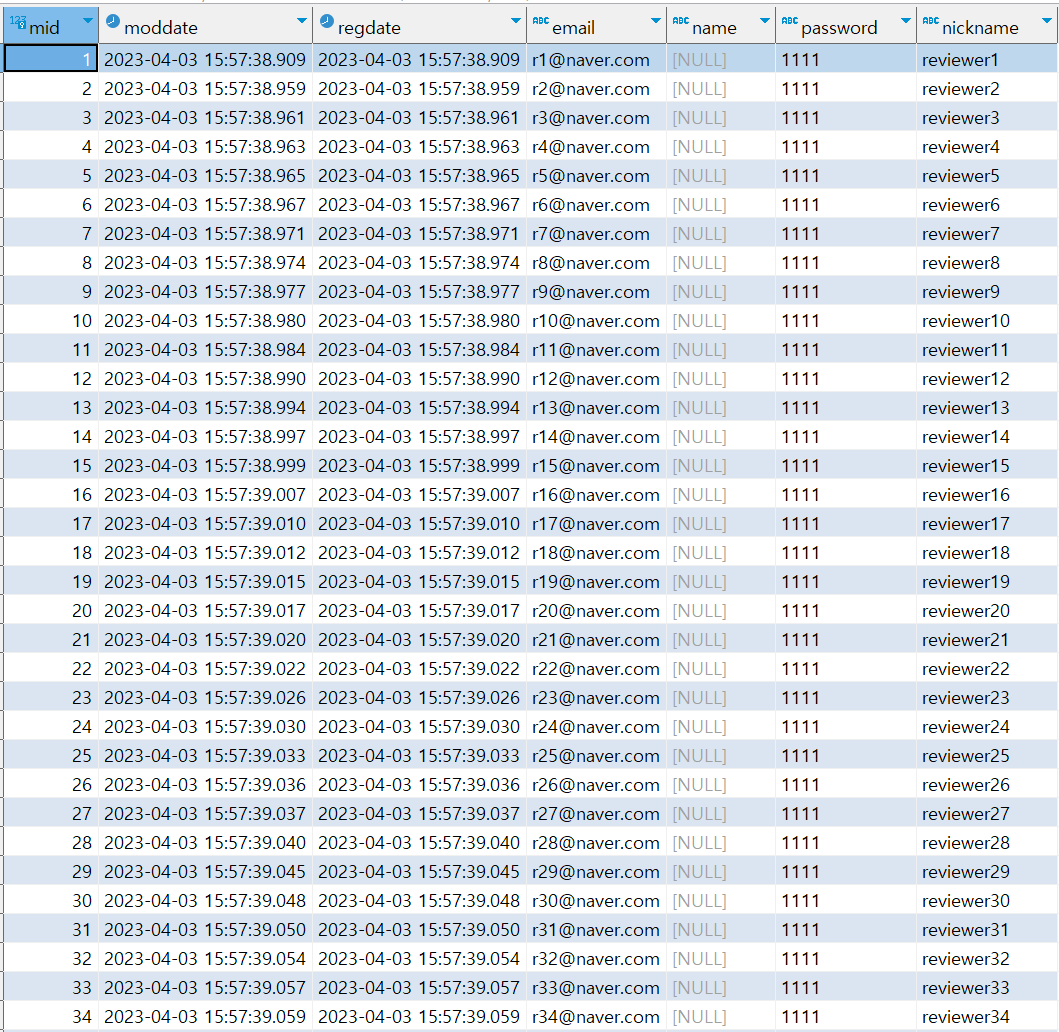1059x1032 pixels.
Task: Select email cell r20@naver.com
Action: (596, 611)
